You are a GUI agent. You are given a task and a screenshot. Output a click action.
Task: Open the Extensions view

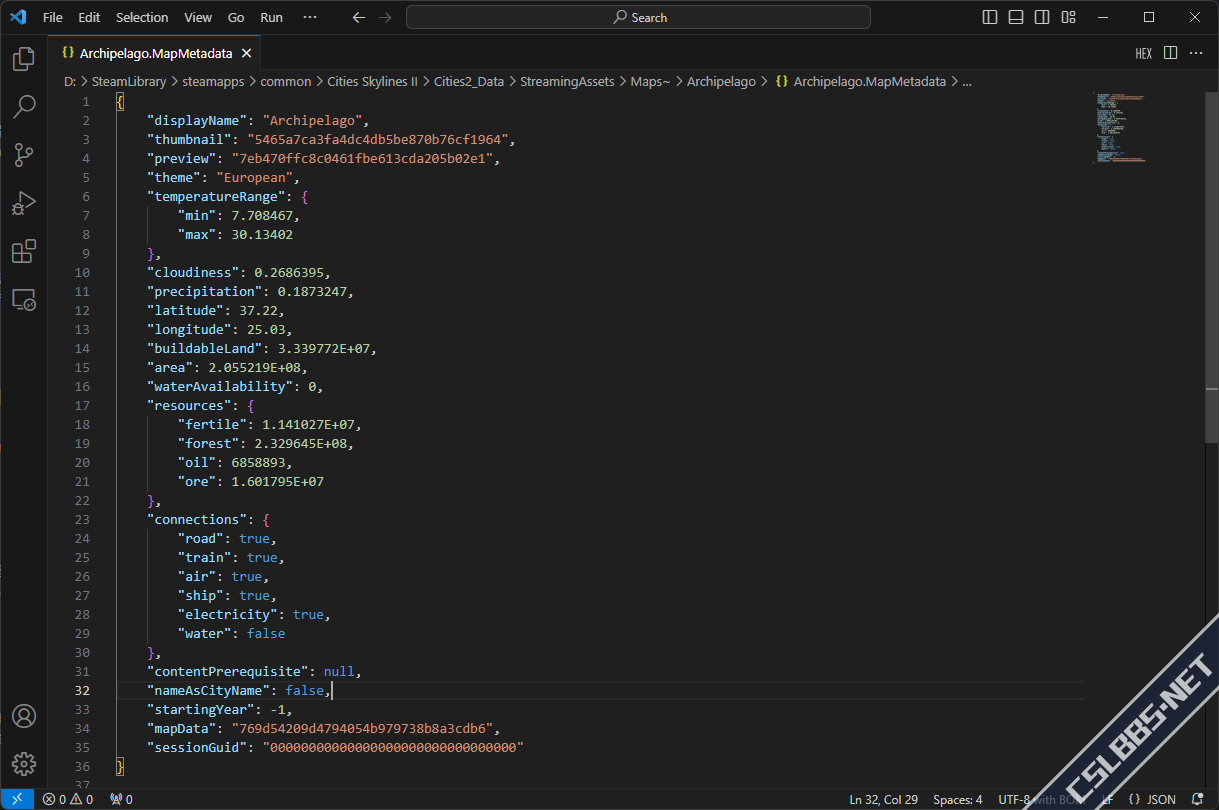pos(24,251)
